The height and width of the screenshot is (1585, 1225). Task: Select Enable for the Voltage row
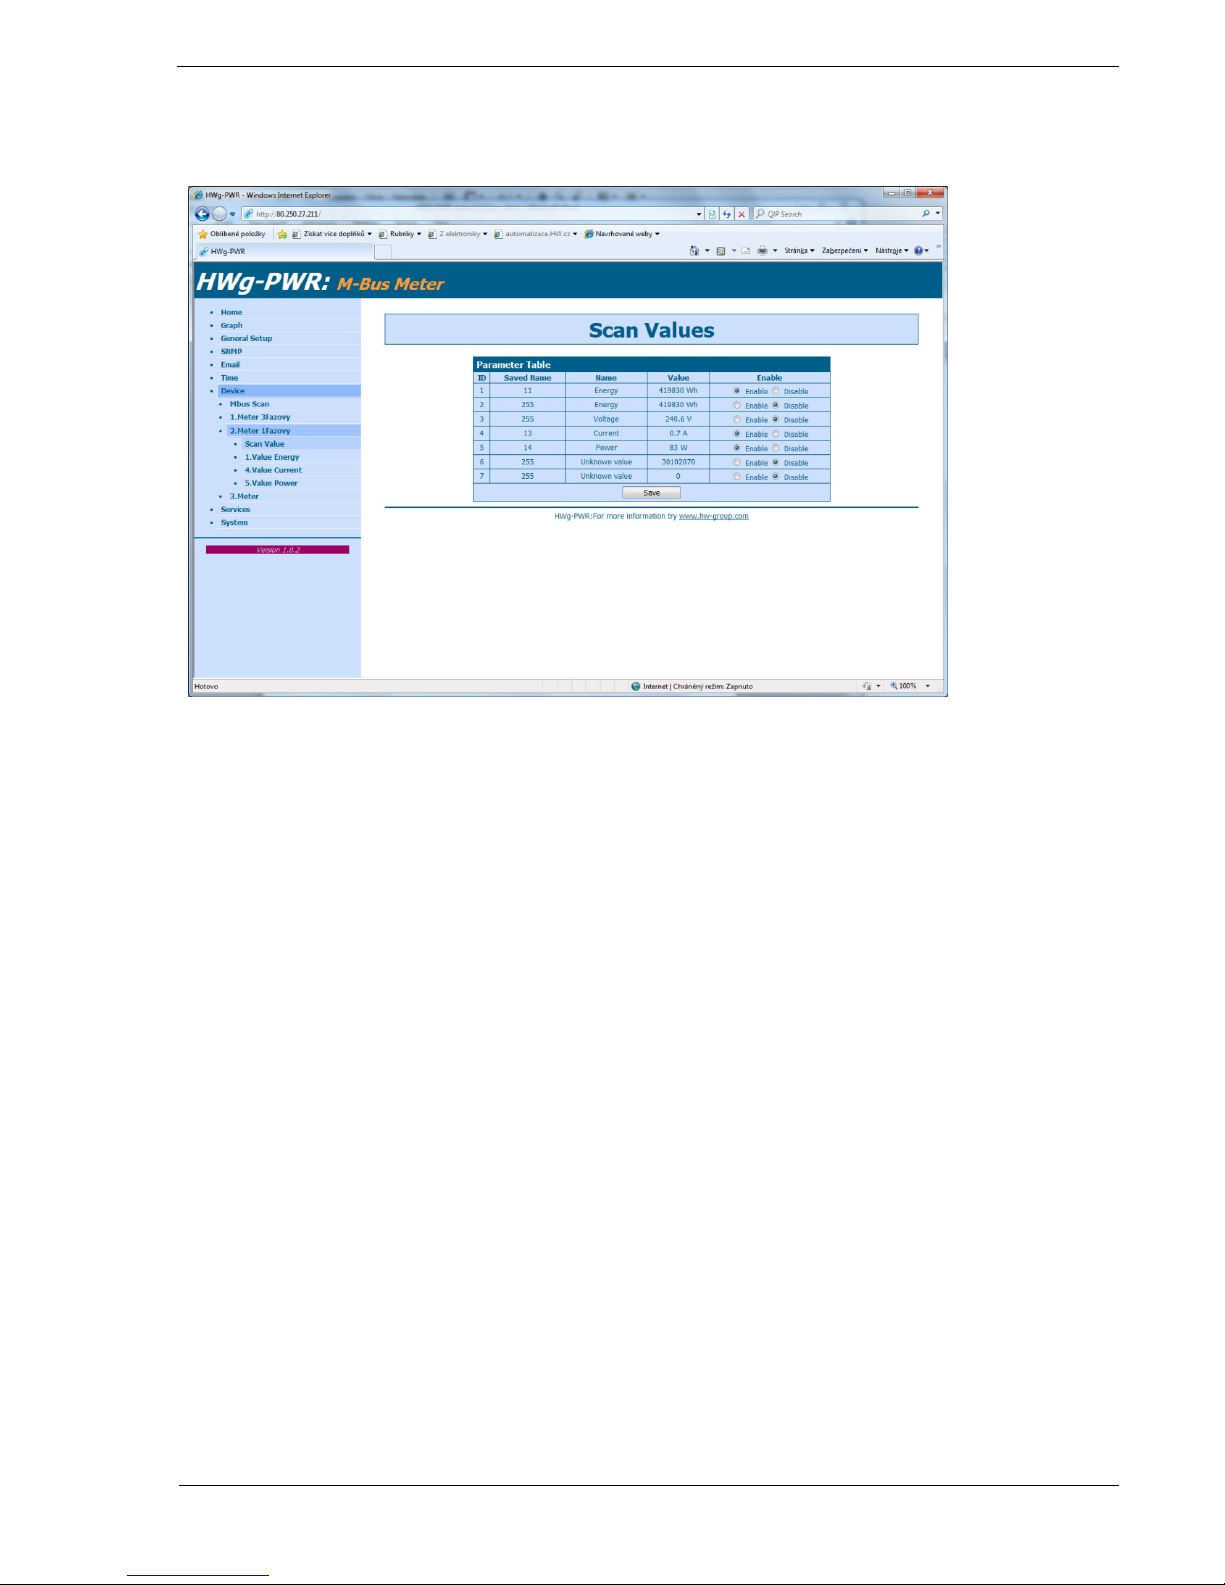tap(737, 420)
